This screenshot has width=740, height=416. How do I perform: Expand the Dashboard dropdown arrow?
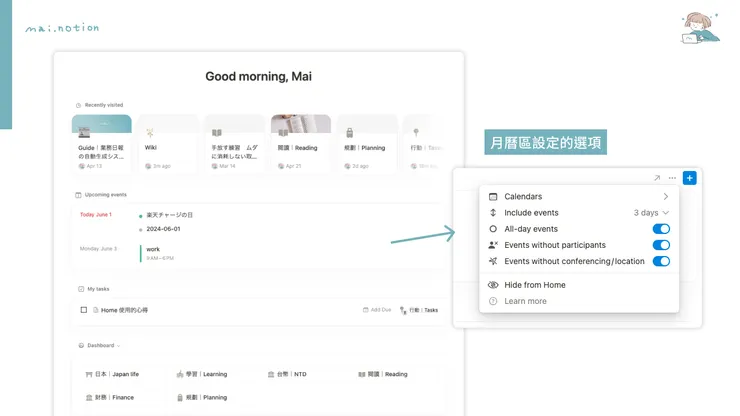coord(118,346)
